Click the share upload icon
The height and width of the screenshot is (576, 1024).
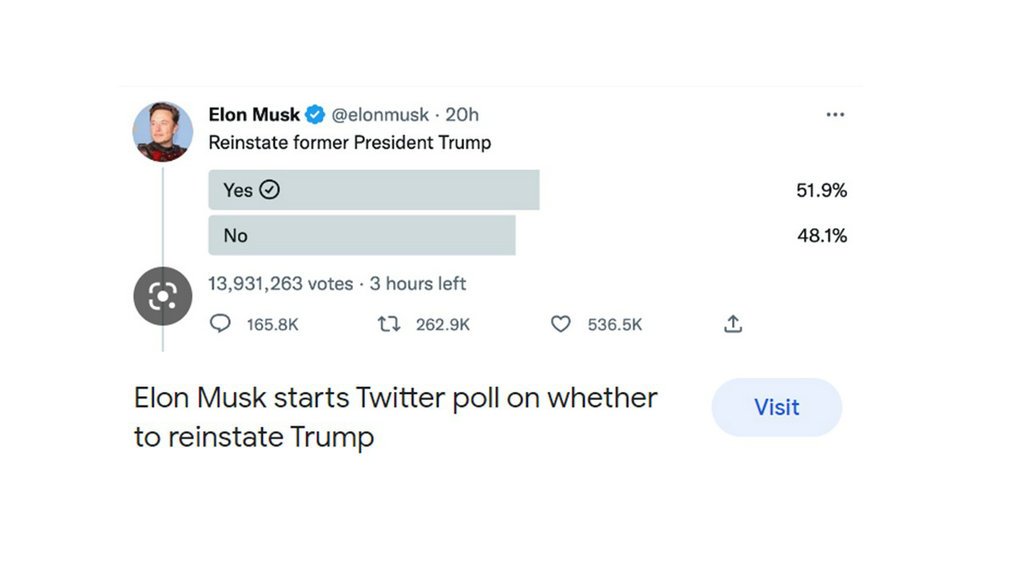click(x=733, y=324)
